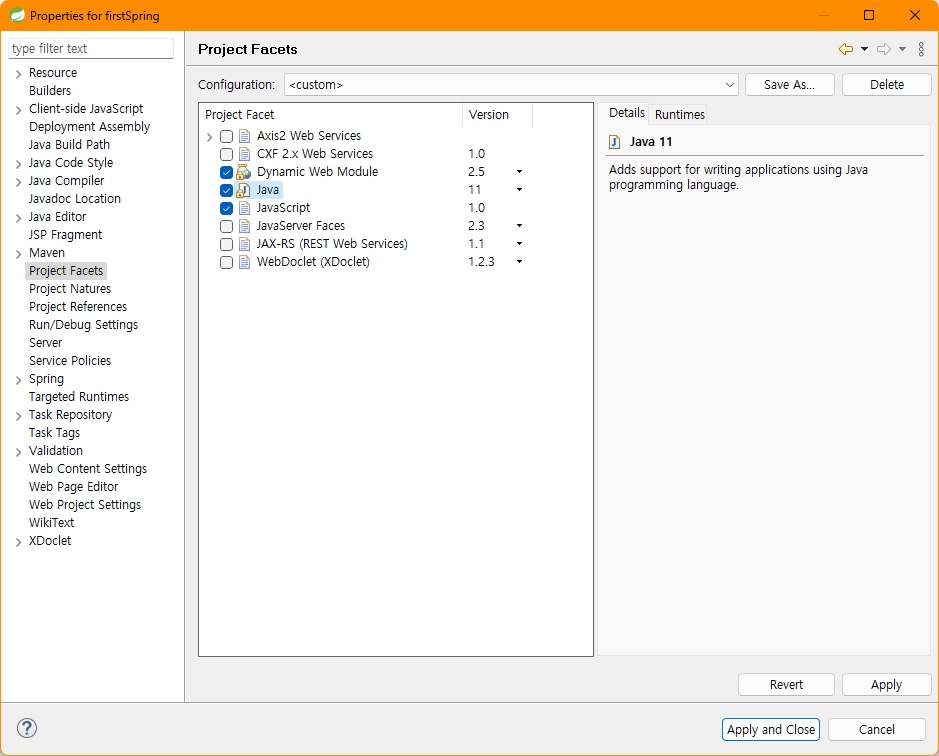Click the JavaServer Faces document icon
This screenshot has width=939, height=756.
(x=244, y=226)
